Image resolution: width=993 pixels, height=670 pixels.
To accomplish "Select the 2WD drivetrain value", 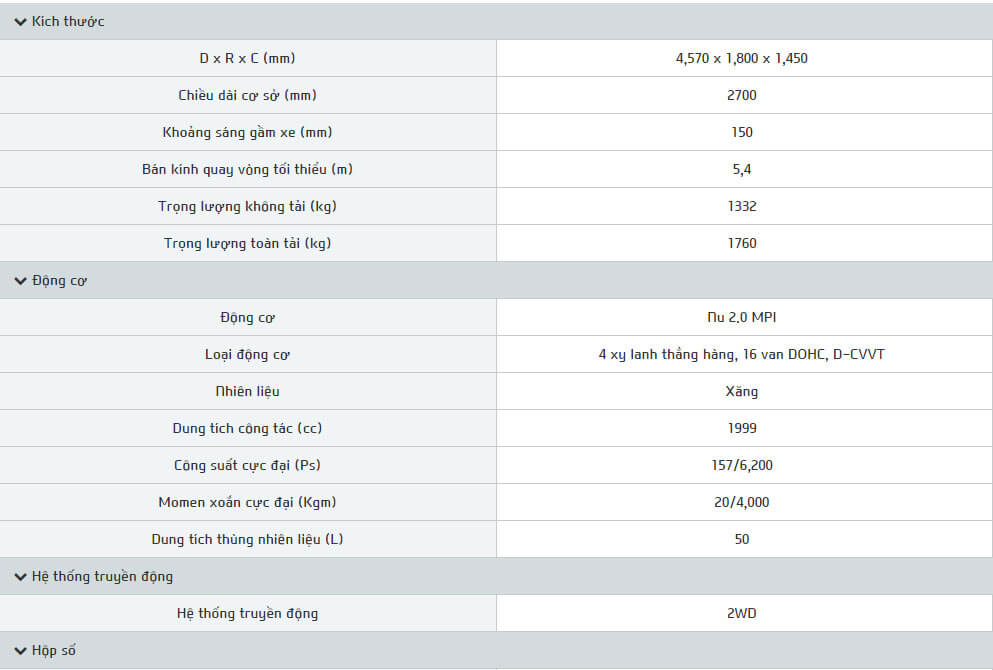I will click(742, 613).
